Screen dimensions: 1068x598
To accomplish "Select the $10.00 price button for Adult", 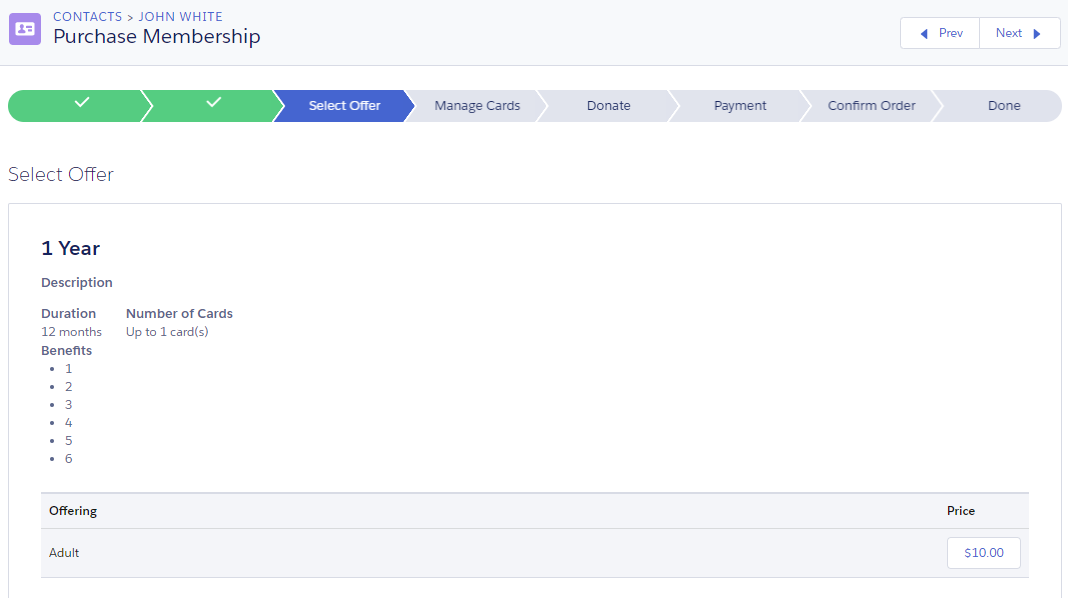I will 983,552.
